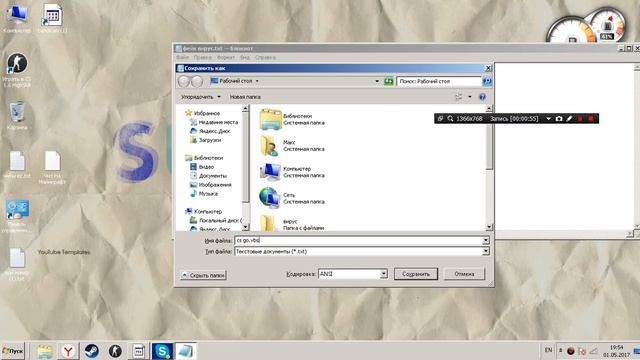This screenshot has width=640, height=360.
Task: Click the navigation tree scrollbar down arrow
Action: click(x=245, y=227)
